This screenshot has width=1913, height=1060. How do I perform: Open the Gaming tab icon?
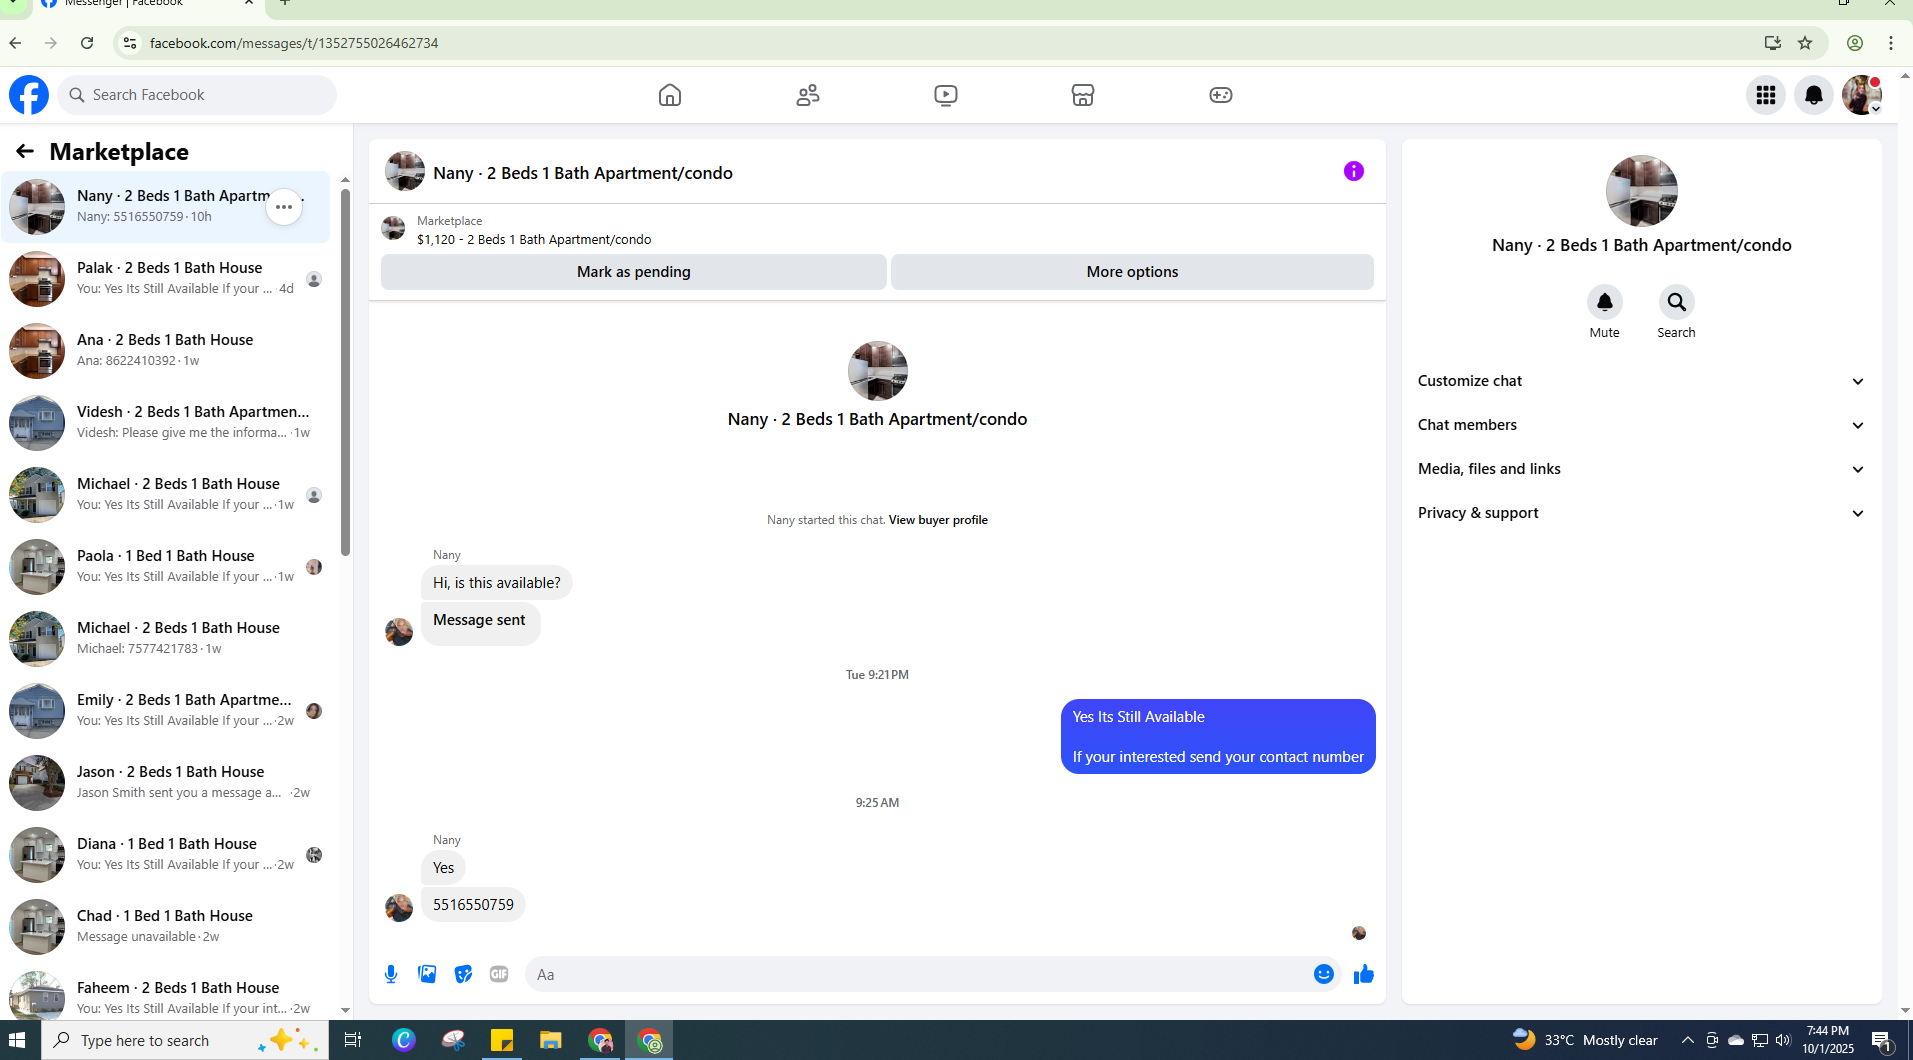(1221, 95)
